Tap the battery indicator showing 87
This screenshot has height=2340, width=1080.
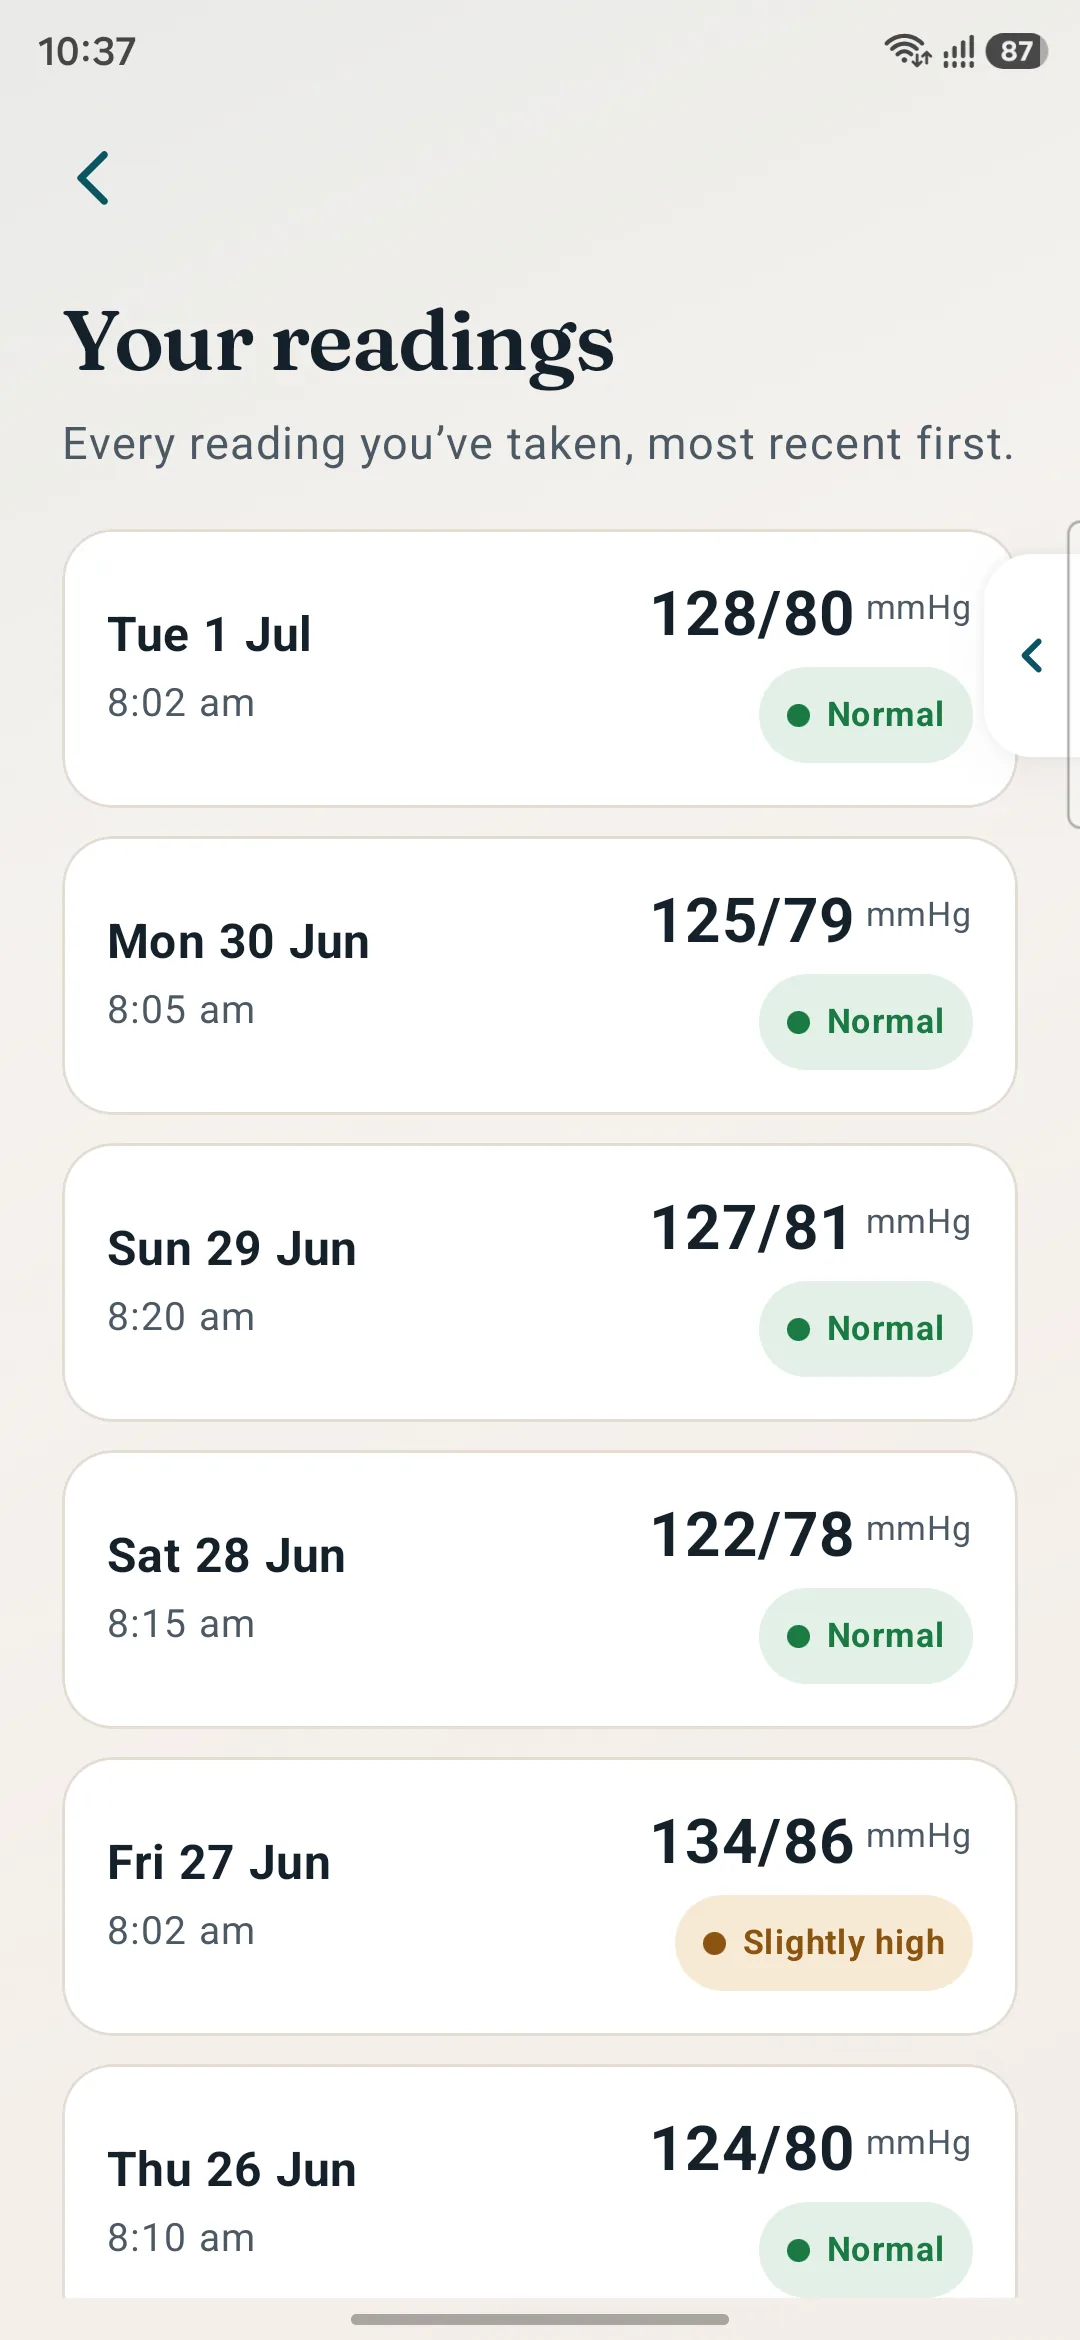[x=1016, y=51]
